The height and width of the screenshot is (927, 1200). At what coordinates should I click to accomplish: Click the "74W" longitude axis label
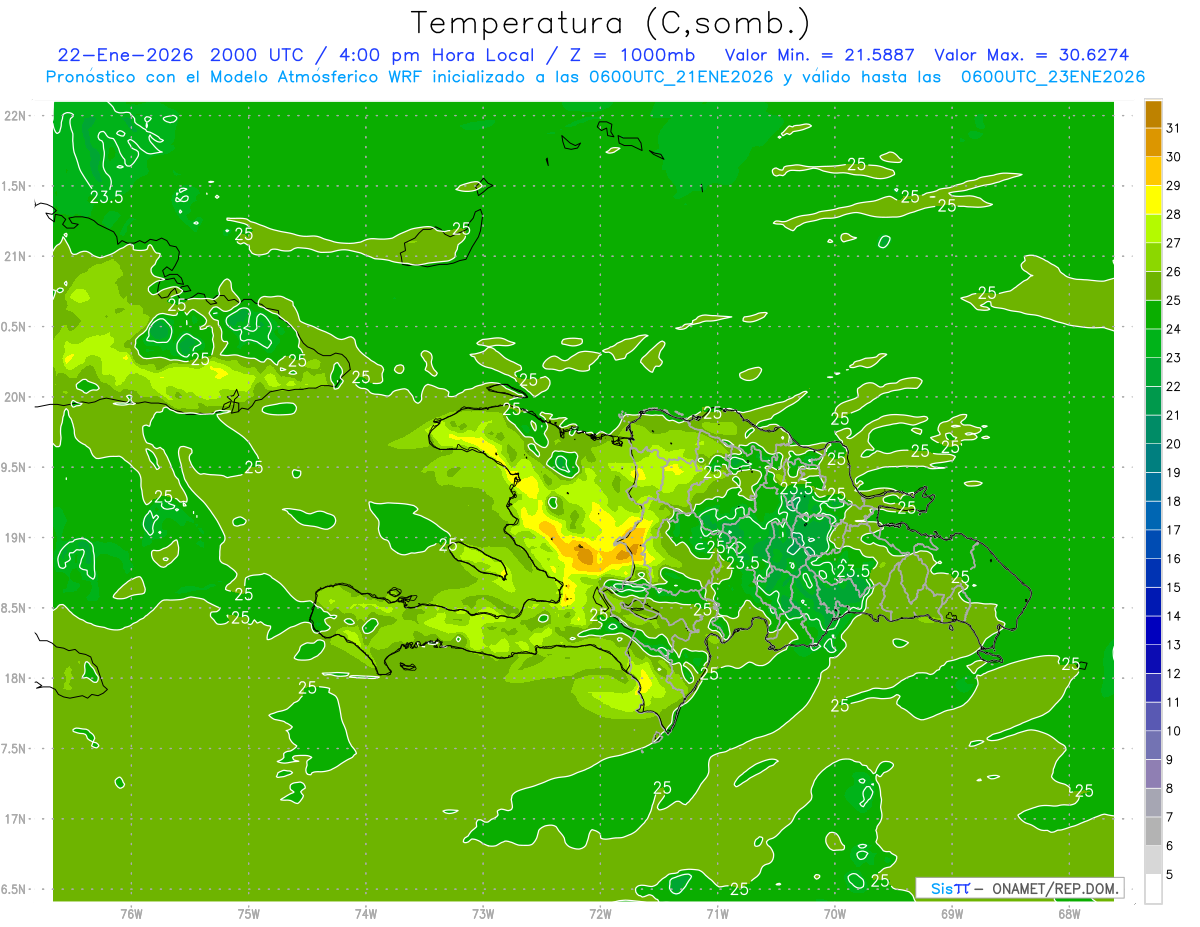(366, 914)
